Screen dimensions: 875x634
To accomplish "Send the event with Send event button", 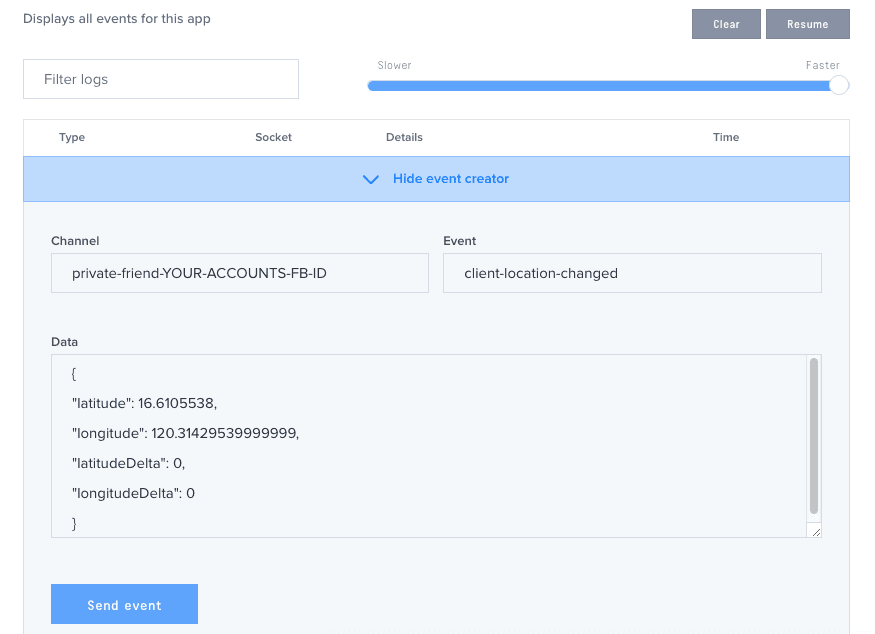I will [124, 604].
